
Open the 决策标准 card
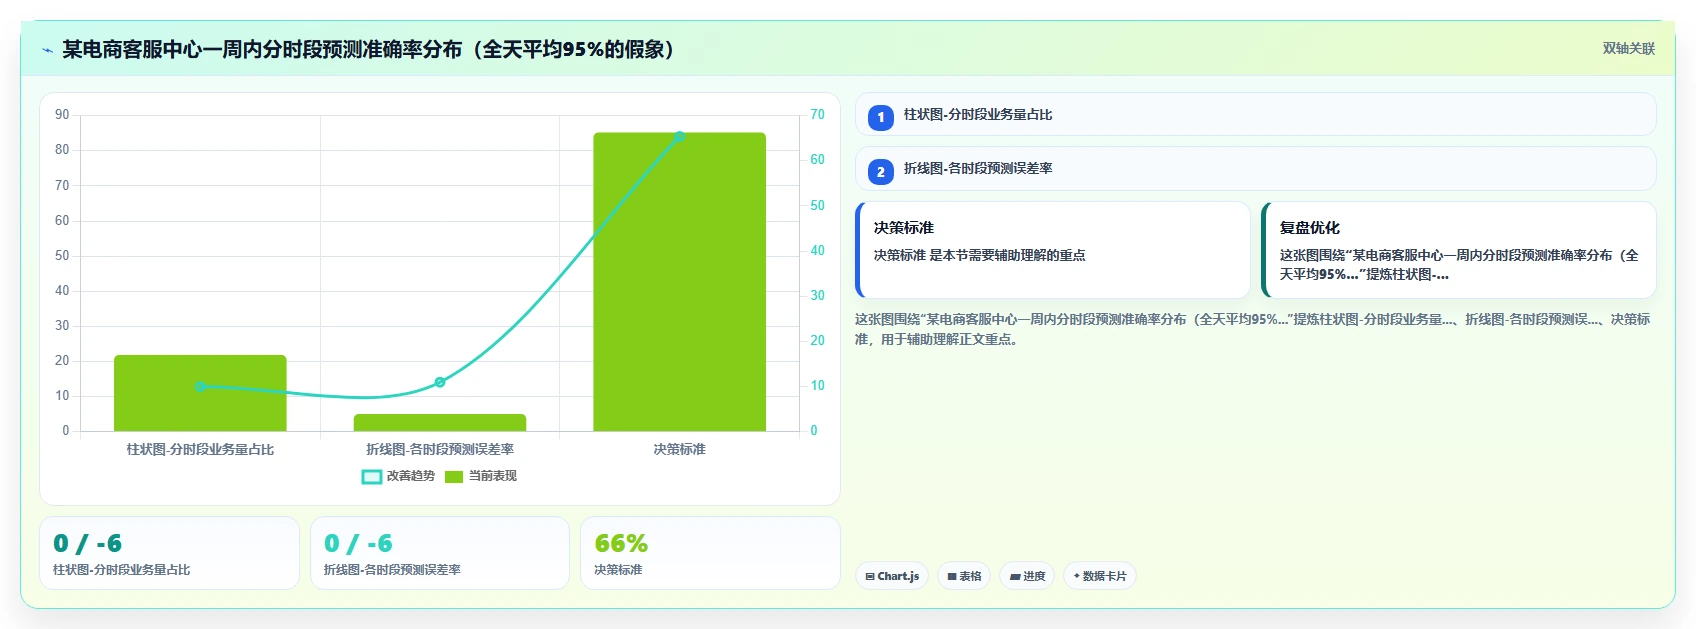click(x=1053, y=250)
